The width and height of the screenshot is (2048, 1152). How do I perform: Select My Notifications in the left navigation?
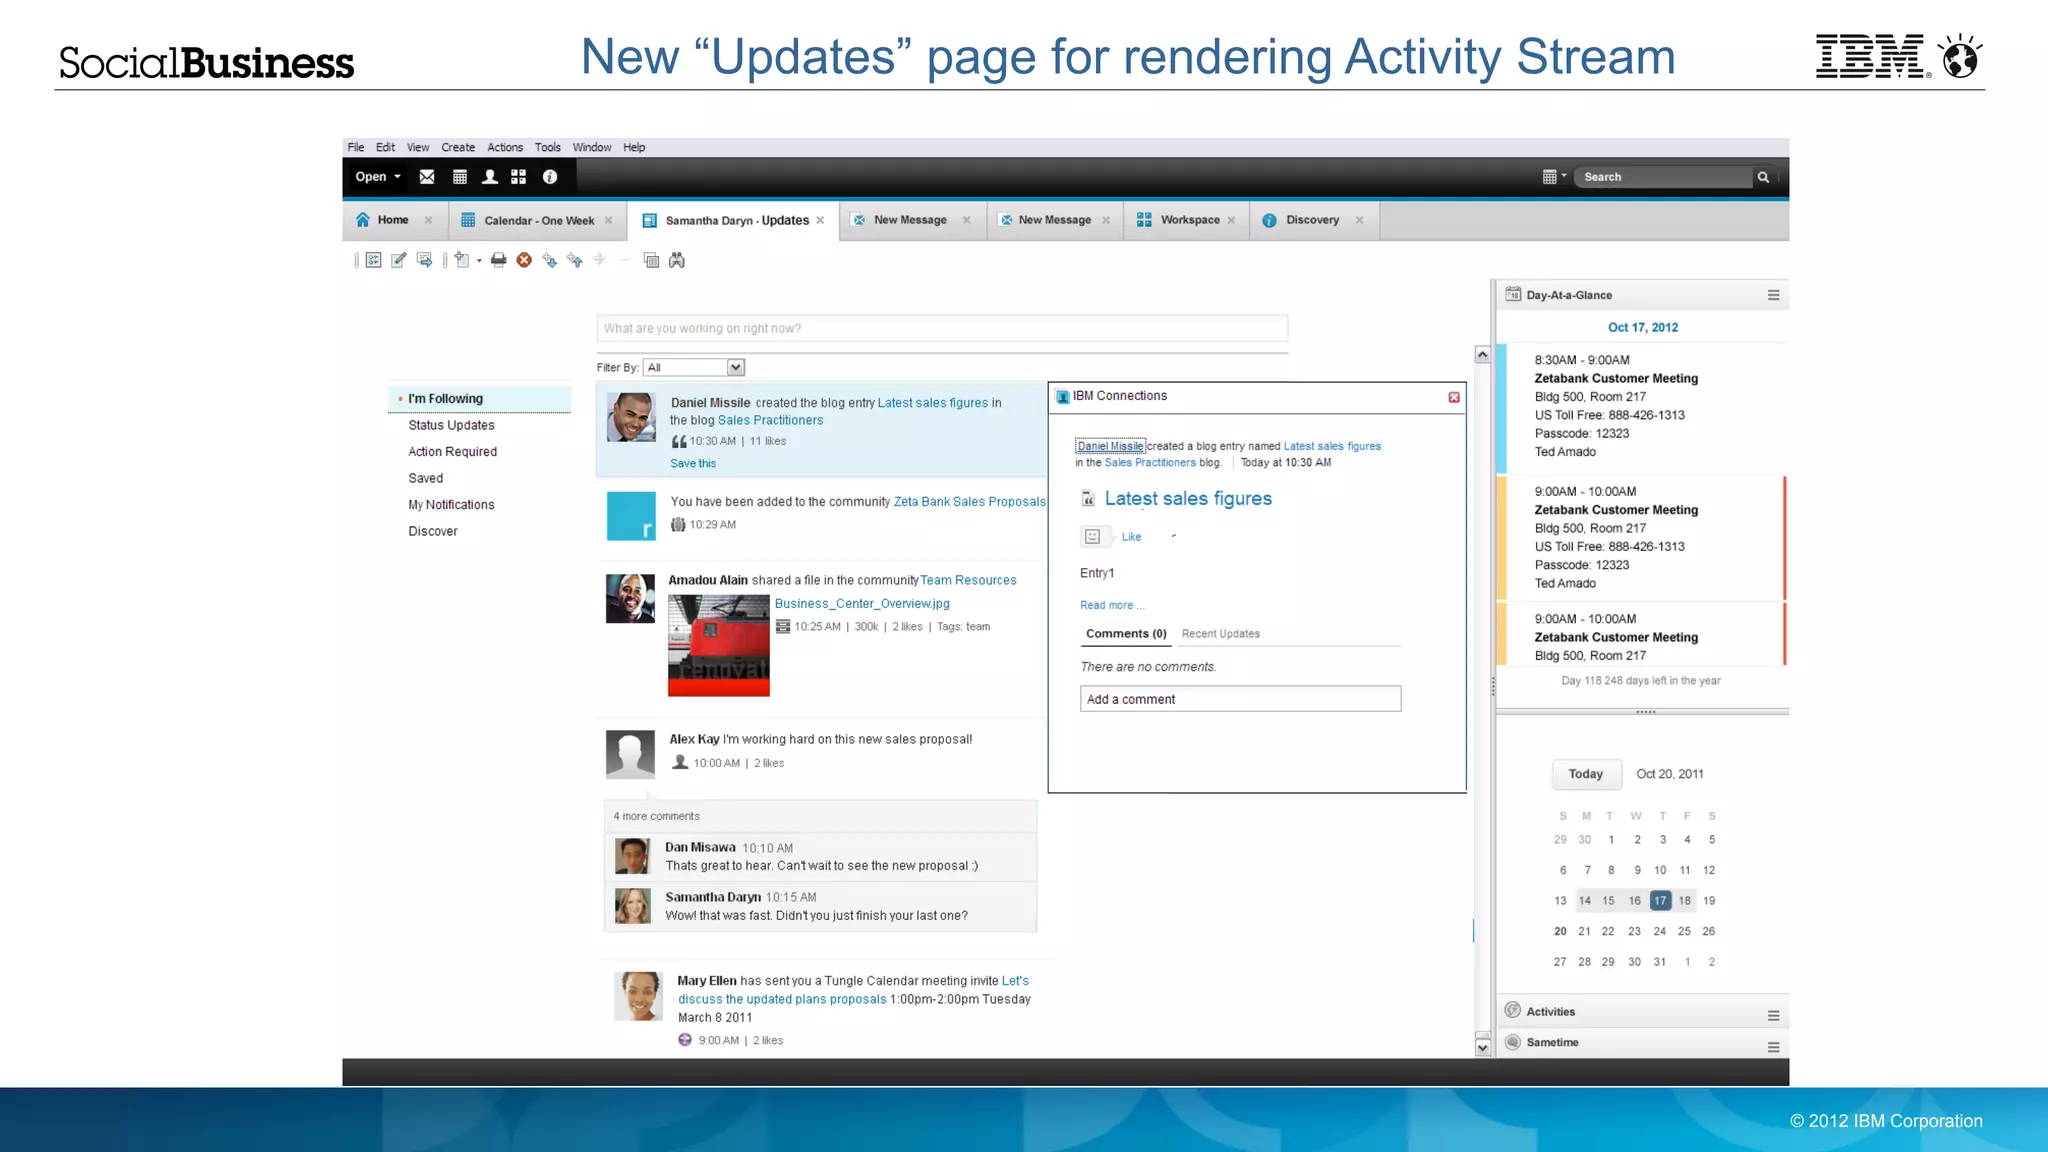(451, 505)
